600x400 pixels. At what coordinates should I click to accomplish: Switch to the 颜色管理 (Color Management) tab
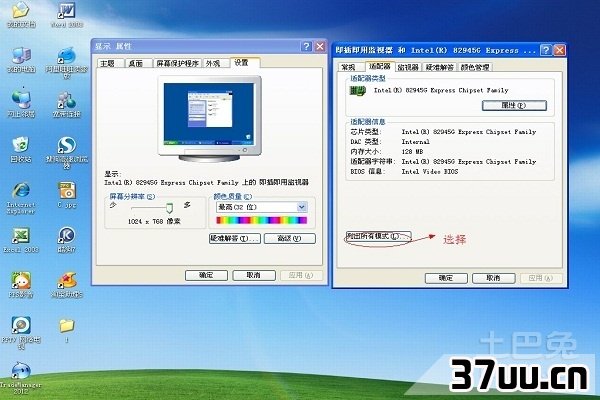475,67
